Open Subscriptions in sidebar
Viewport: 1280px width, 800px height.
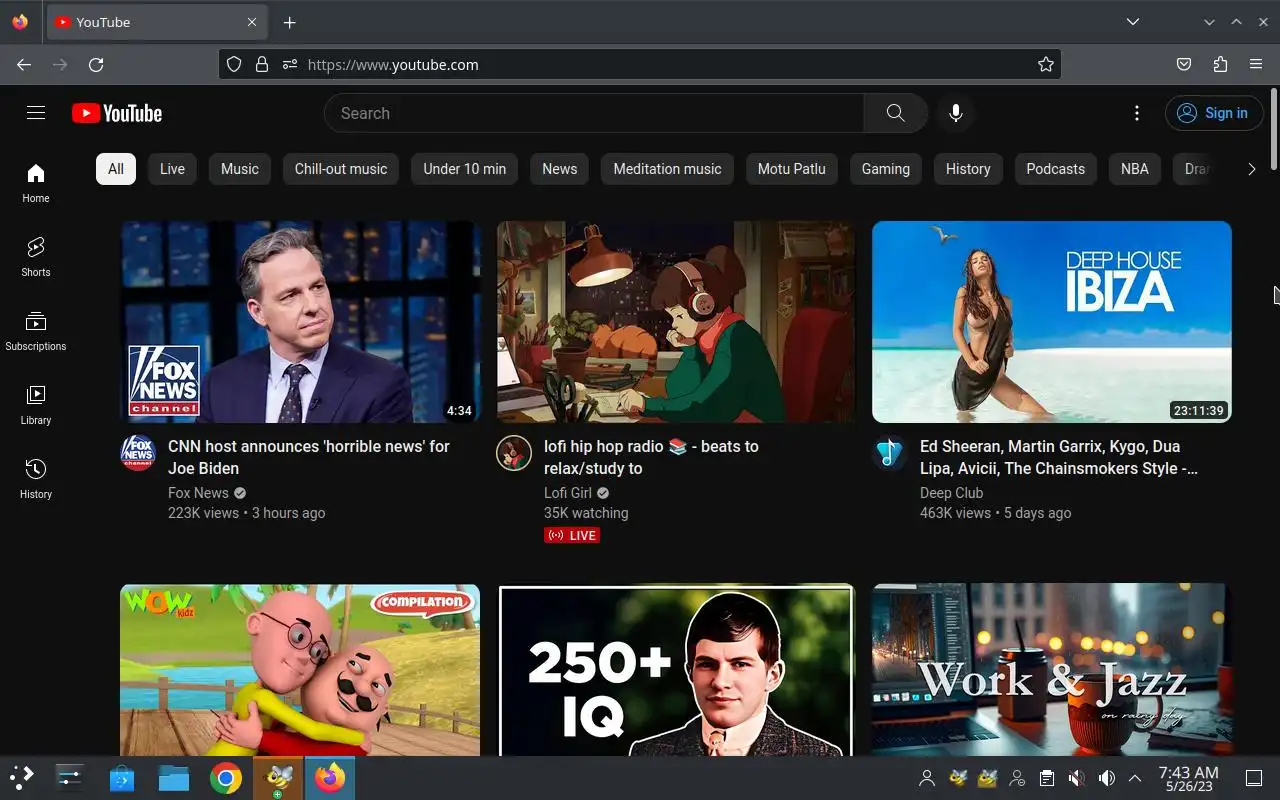[x=36, y=331]
